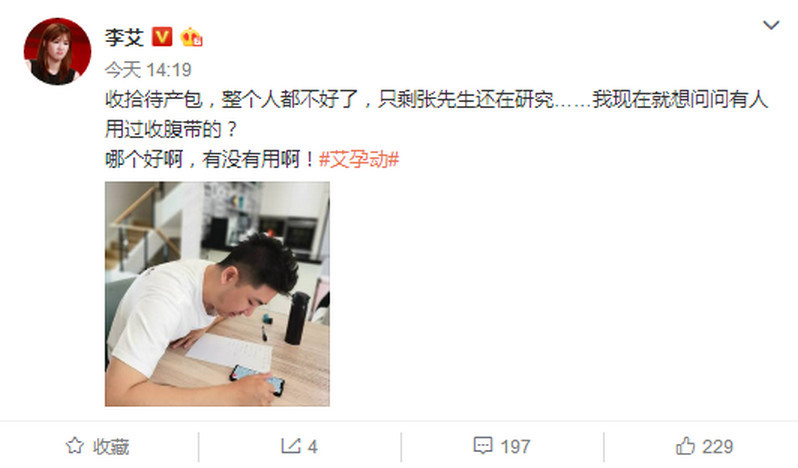
Task: Open the hashtag #艾孕动# topic
Action: [x=359, y=160]
